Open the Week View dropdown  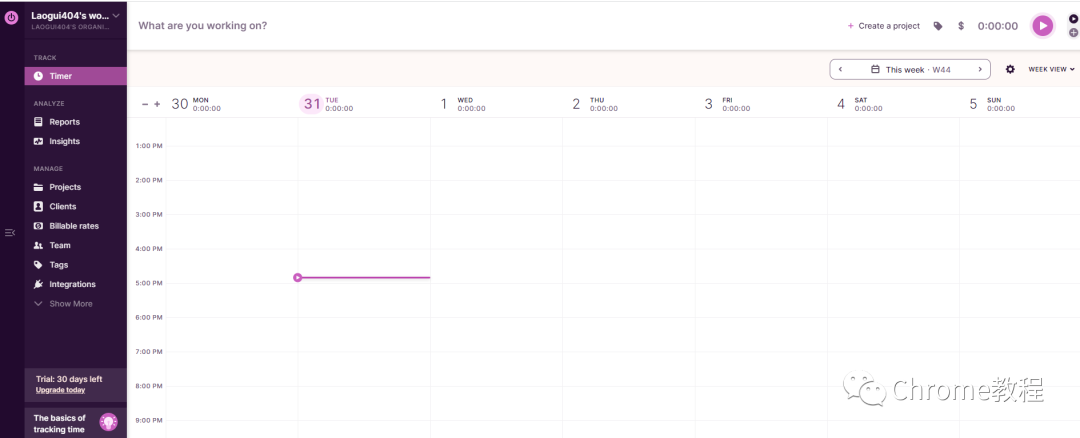[x=1051, y=70]
